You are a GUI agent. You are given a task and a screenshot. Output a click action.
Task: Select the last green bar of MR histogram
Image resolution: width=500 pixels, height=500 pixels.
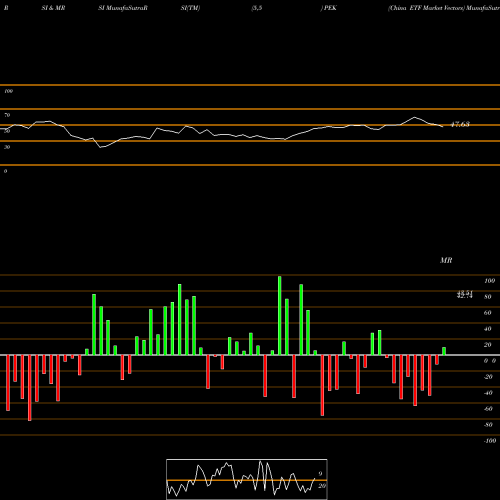pos(444,351)
